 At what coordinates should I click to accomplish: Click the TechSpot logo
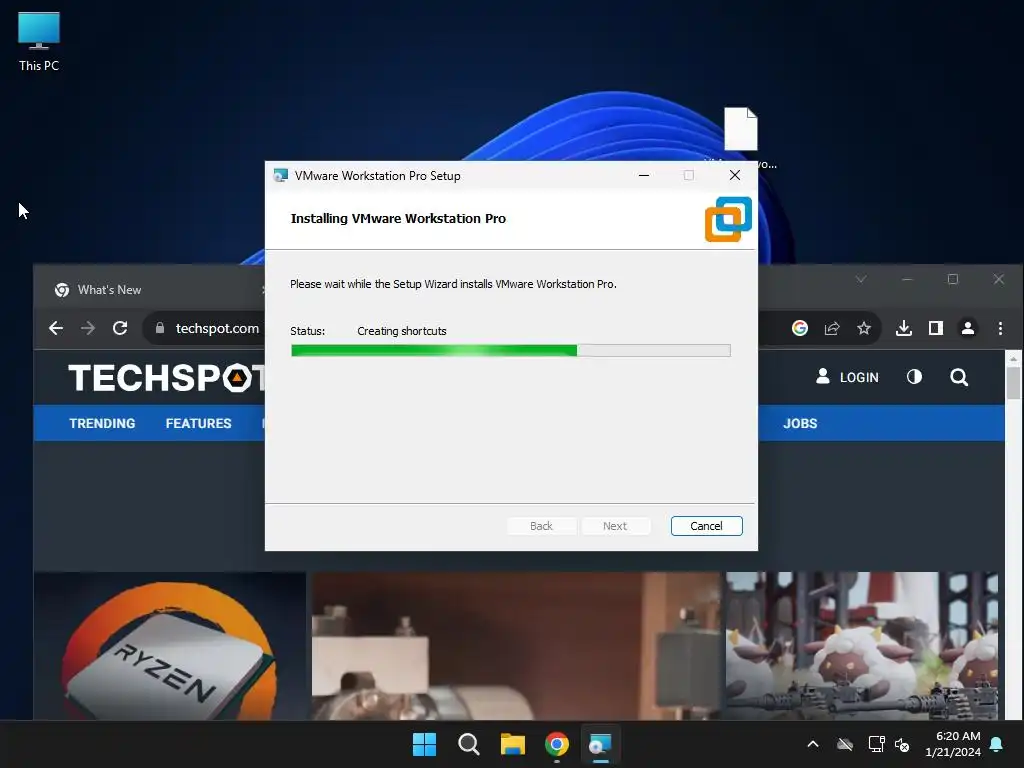pos(167,377)
